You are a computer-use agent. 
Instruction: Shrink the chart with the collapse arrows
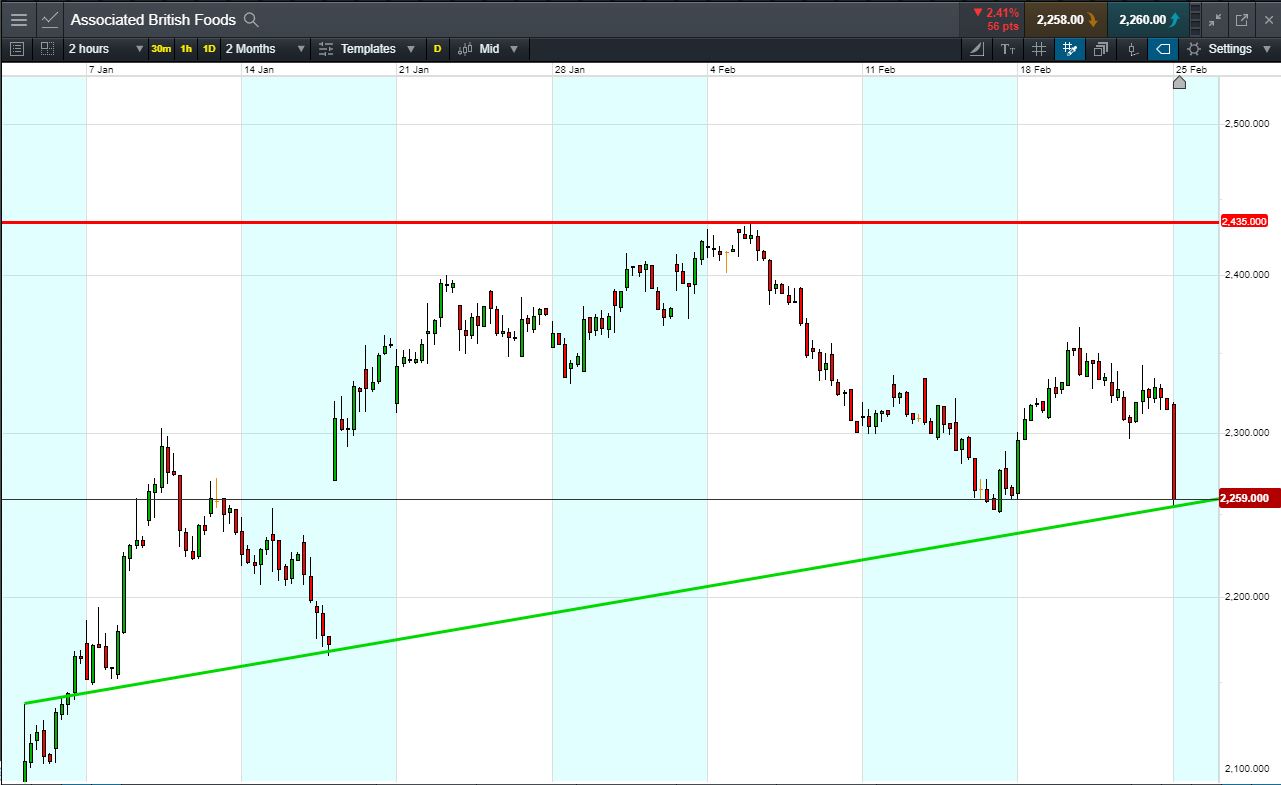tap(1216, 19)
